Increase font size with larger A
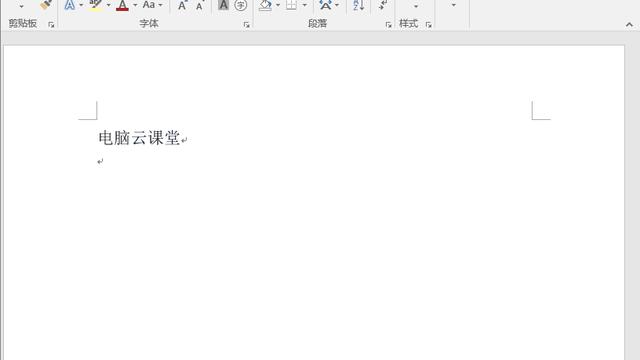 click(182, 5)
